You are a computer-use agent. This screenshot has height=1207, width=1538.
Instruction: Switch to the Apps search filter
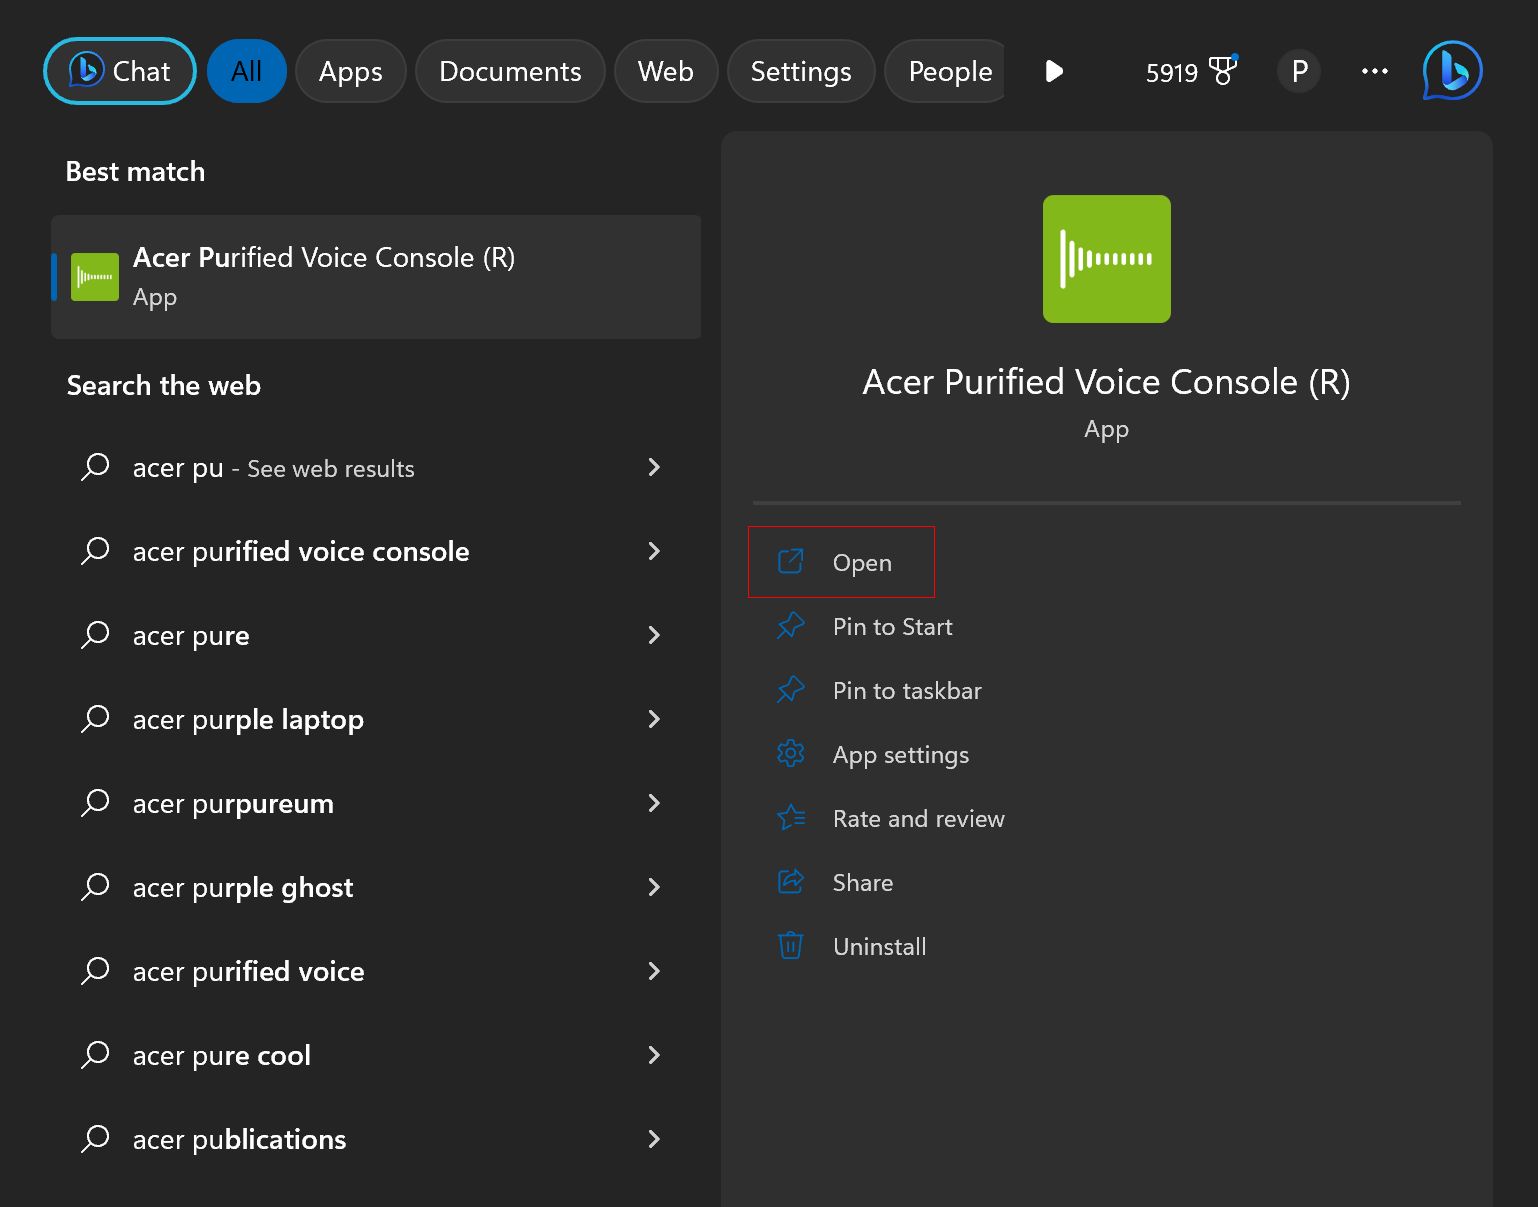350,71
